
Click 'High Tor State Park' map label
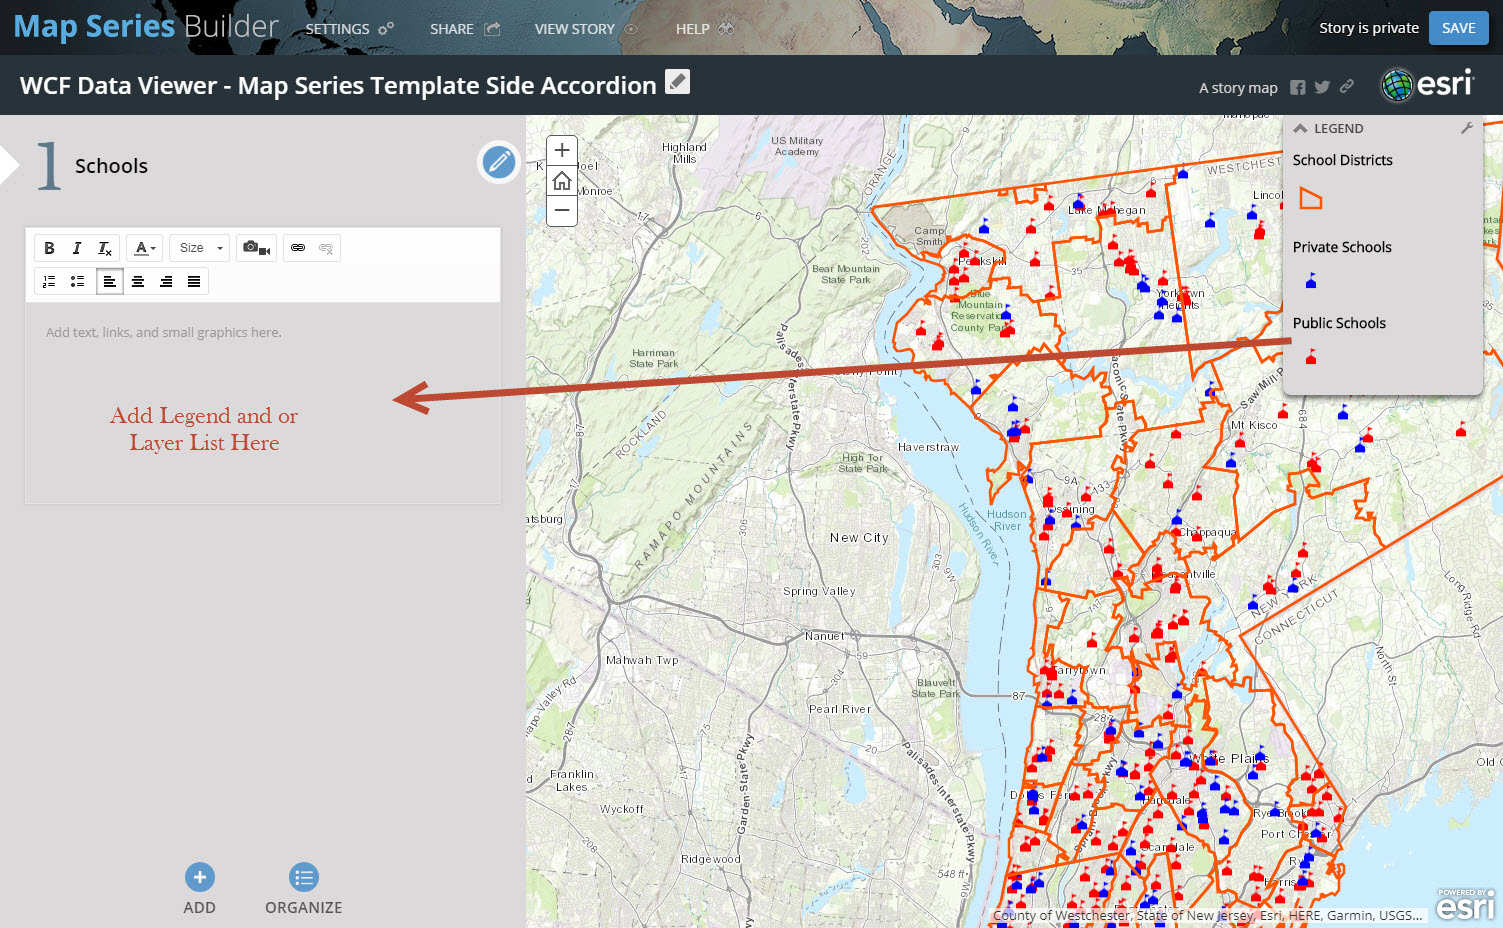863,463
